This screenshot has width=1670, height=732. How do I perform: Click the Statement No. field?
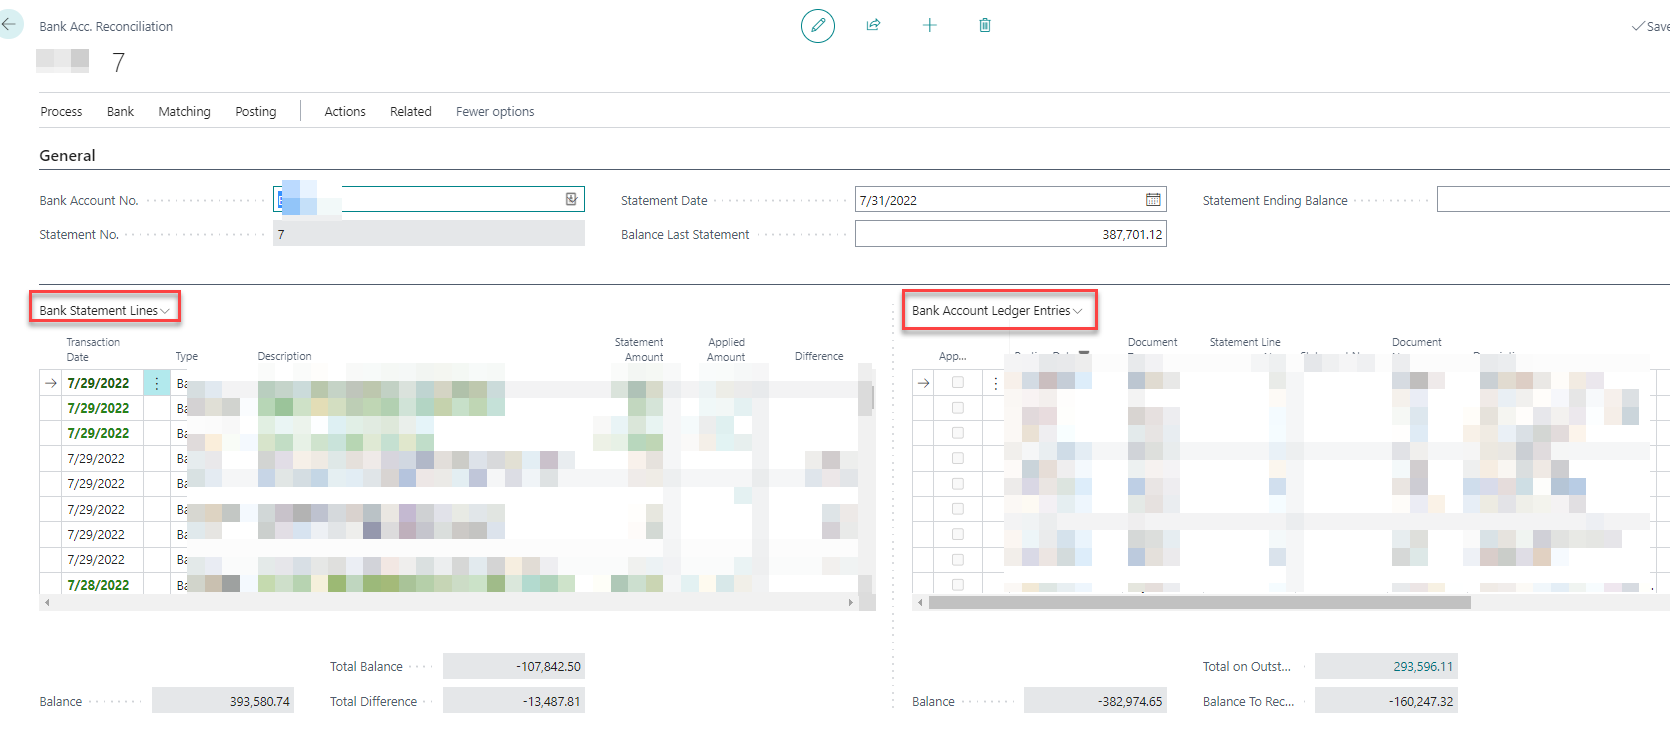click(x=428, y=234)
